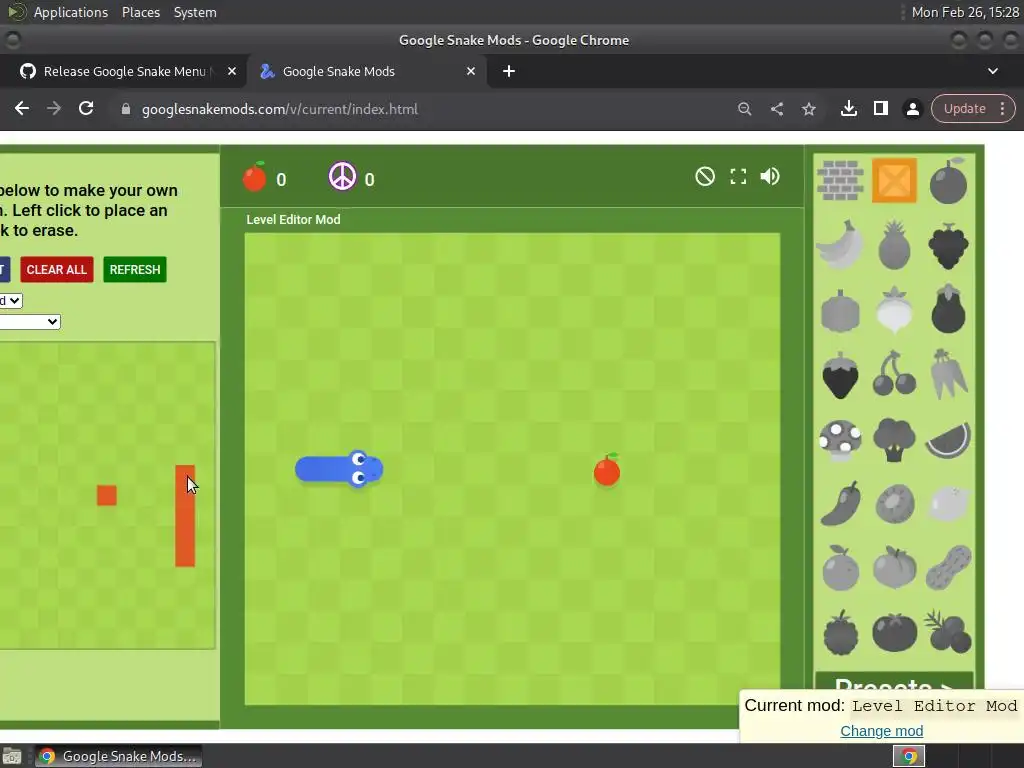Close the Google Snake Mods tab

[471, 71]
